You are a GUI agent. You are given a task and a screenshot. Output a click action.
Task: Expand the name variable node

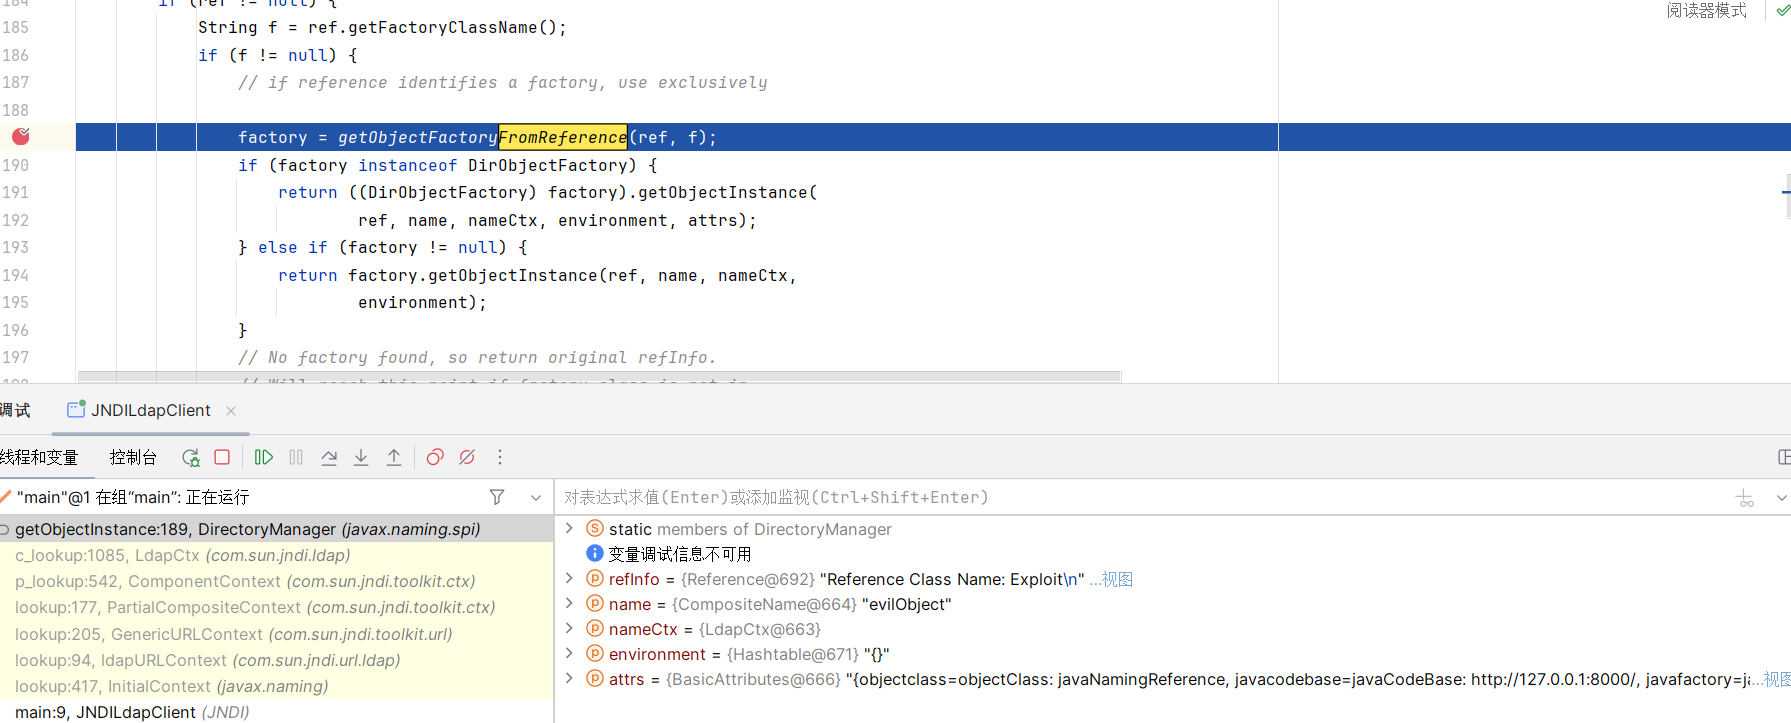(x=569, y=603)
